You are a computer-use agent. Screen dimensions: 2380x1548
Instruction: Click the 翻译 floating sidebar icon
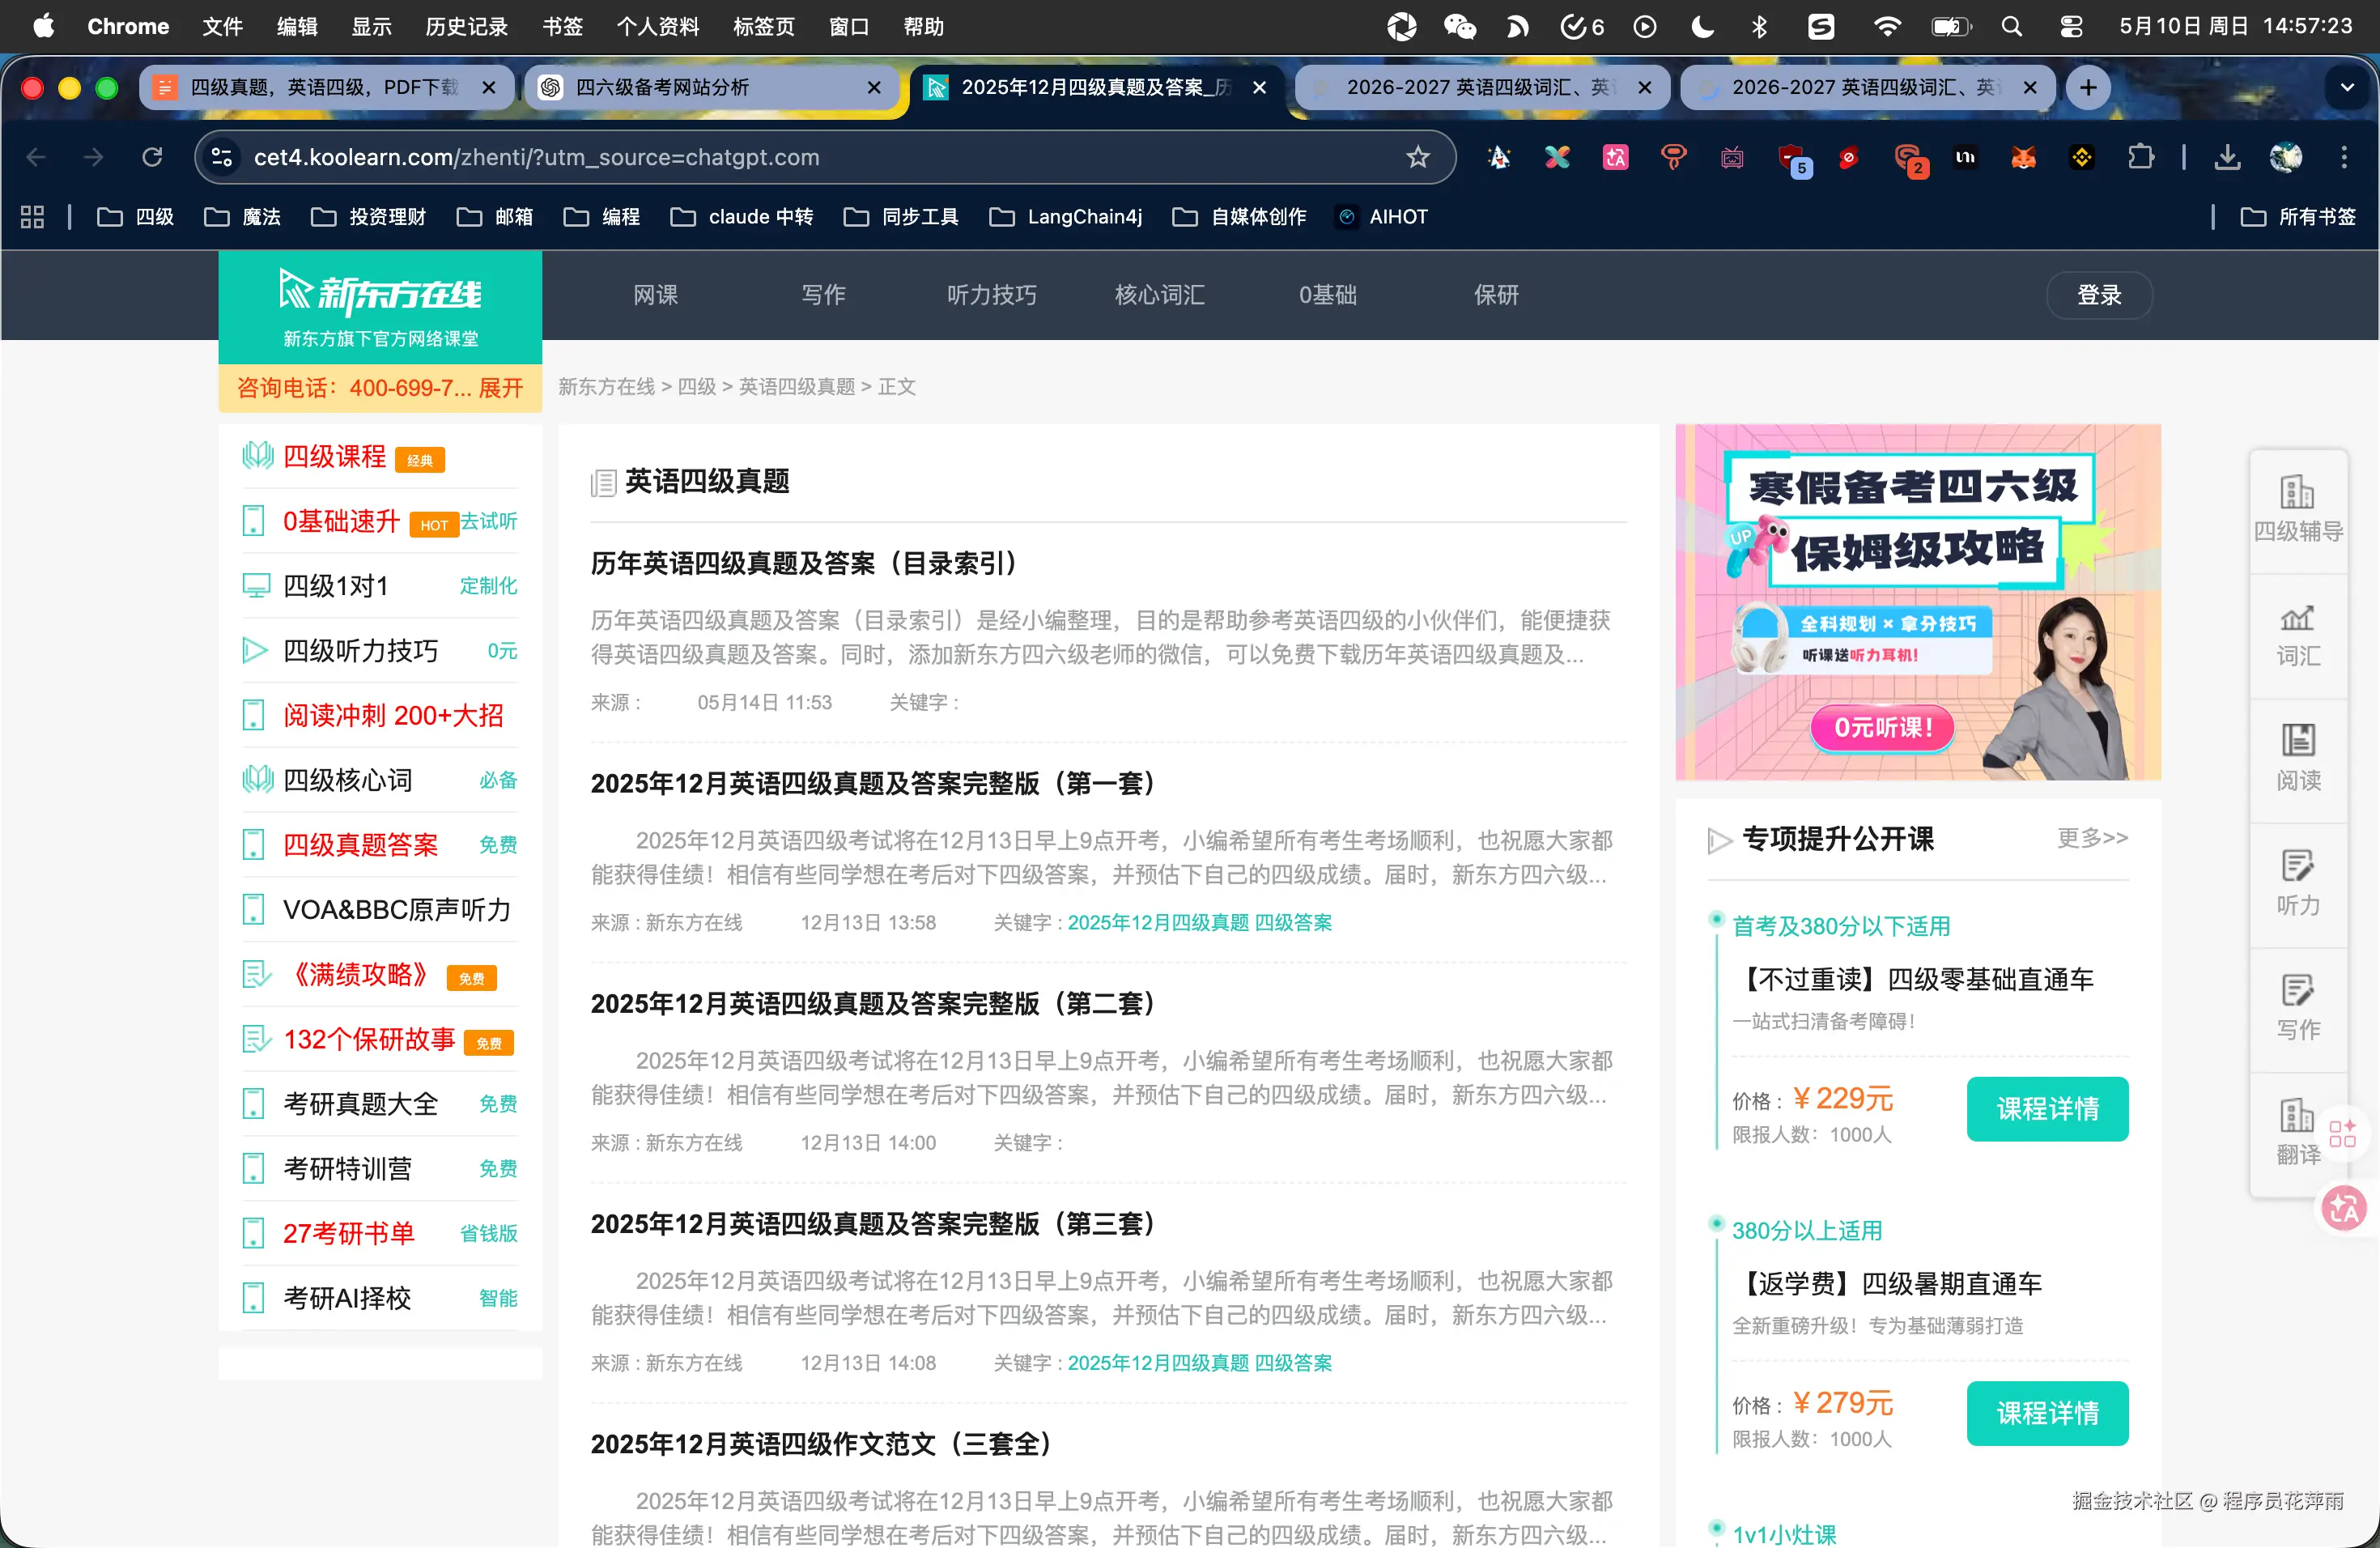click(2297, 1133)
